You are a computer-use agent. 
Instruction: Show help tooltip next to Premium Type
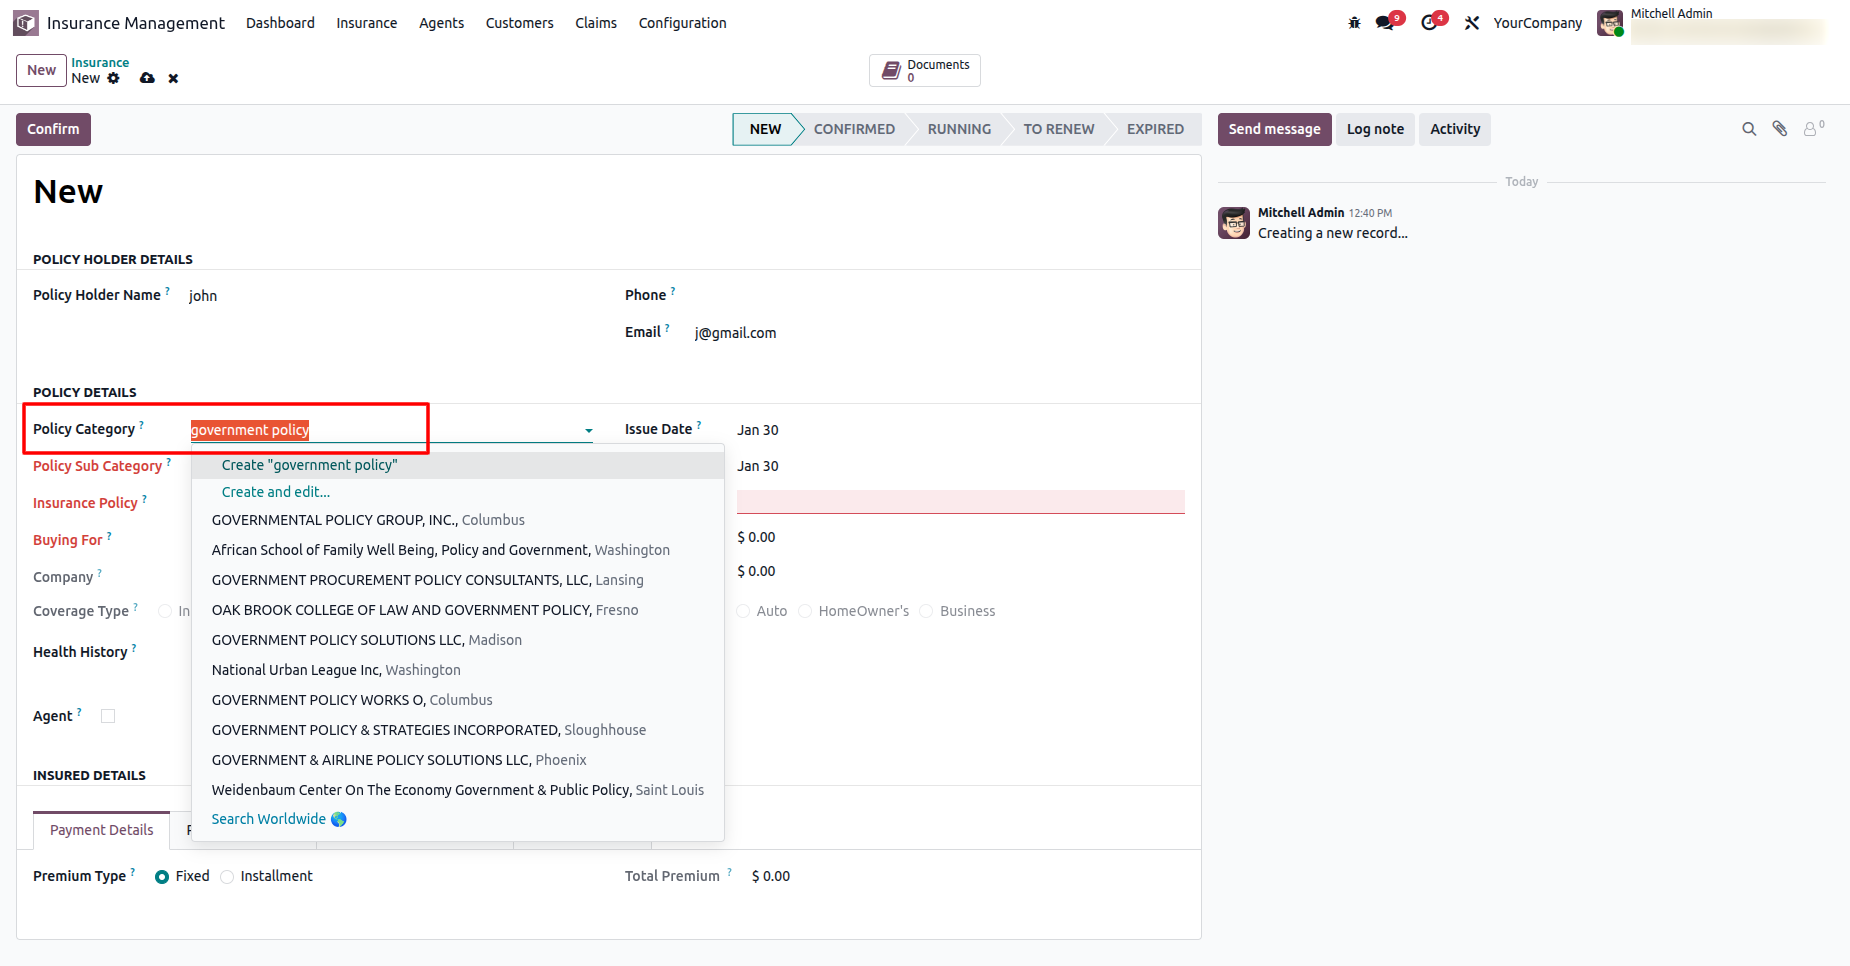coord(133,872)
